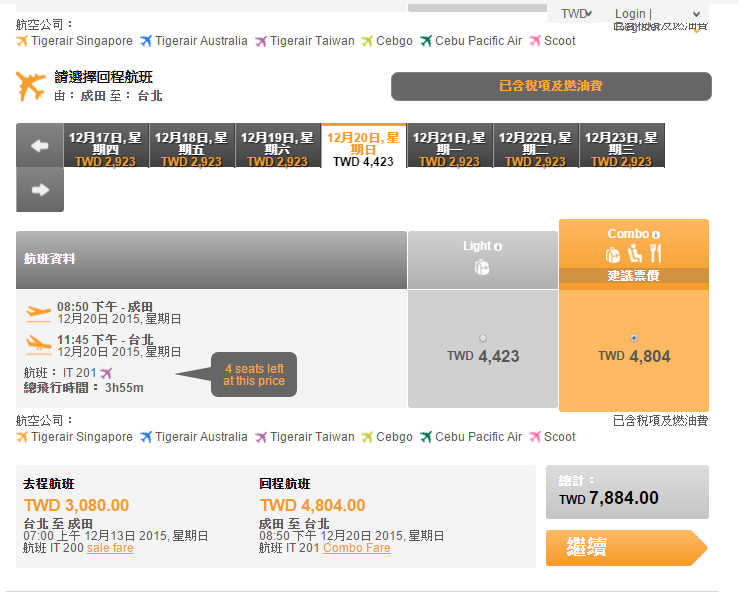Click the Tigerair Taiwan icon beside IT 201
This screenshot has height=592, width=739.
coord(106,373)
